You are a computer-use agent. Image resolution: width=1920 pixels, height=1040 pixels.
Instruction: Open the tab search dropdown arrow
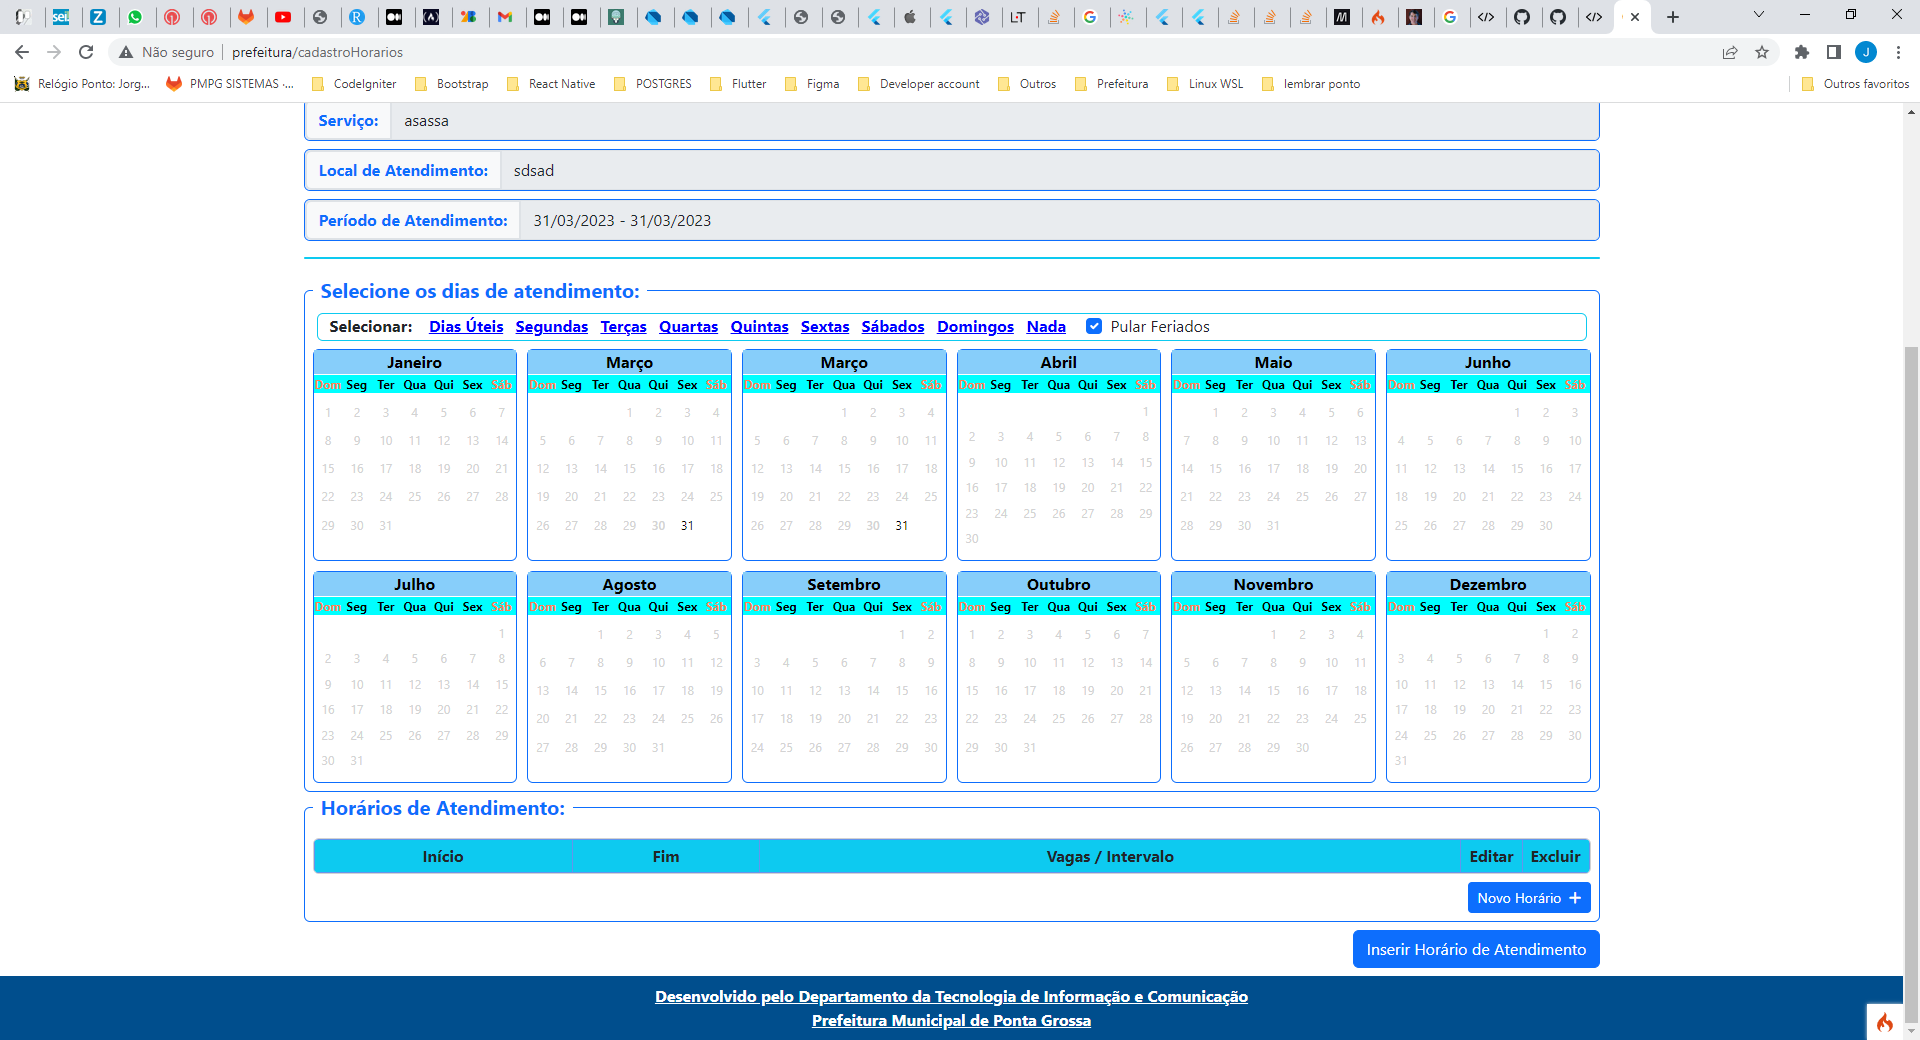(1757, 16)
